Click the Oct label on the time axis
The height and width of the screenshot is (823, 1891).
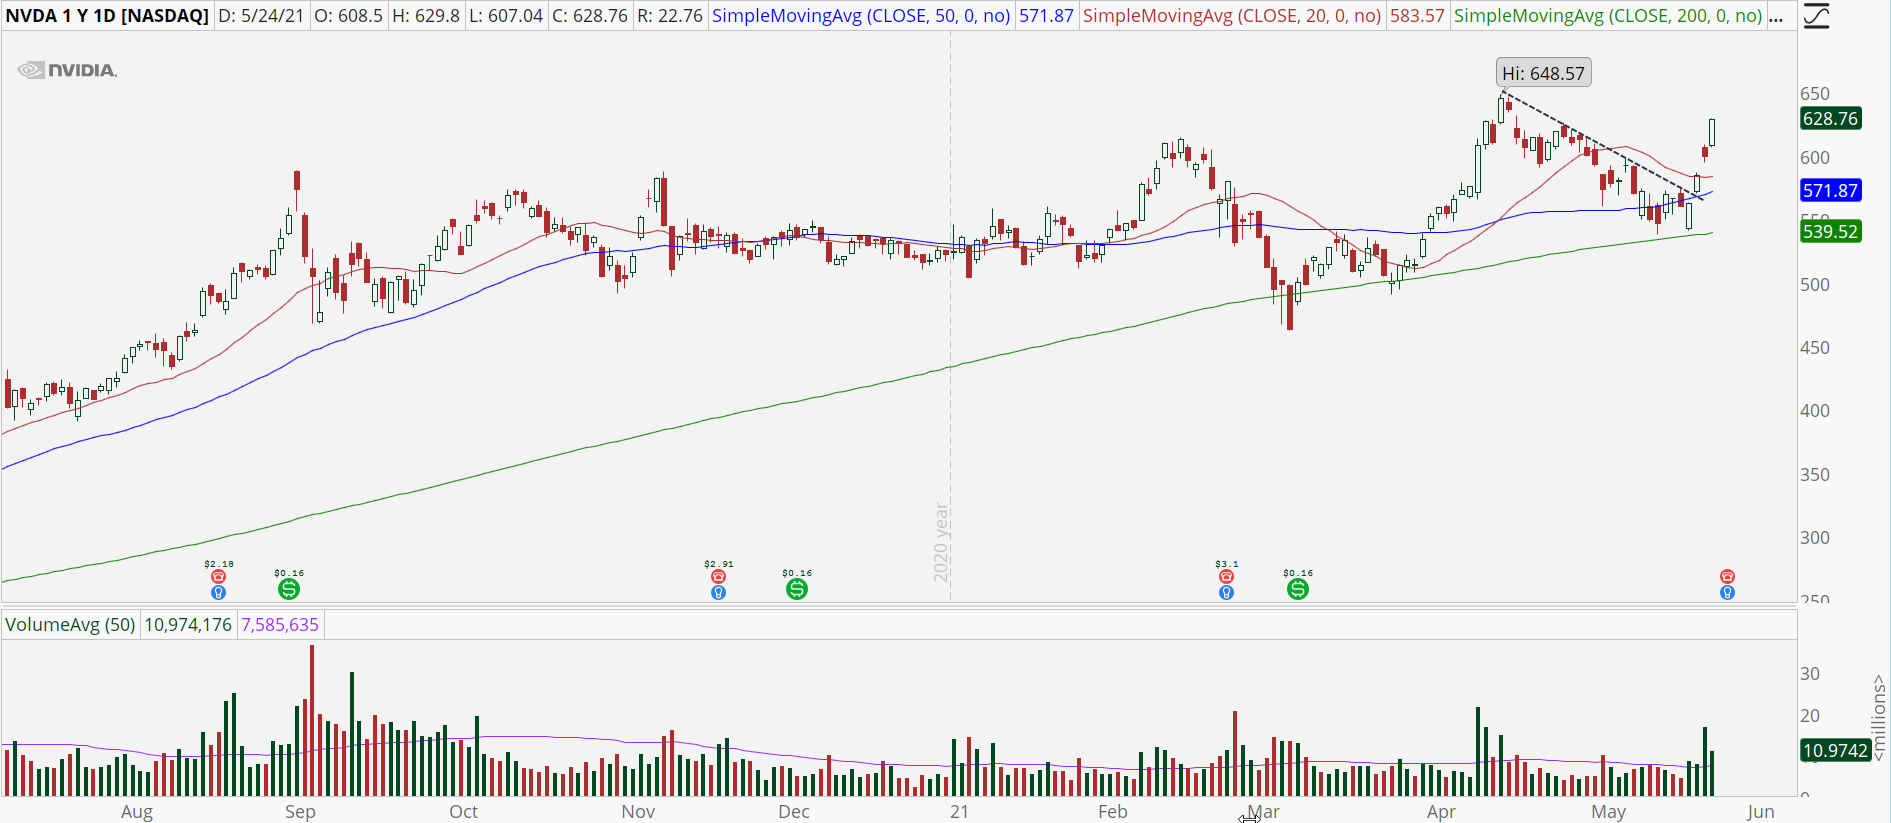pos(463,811)
